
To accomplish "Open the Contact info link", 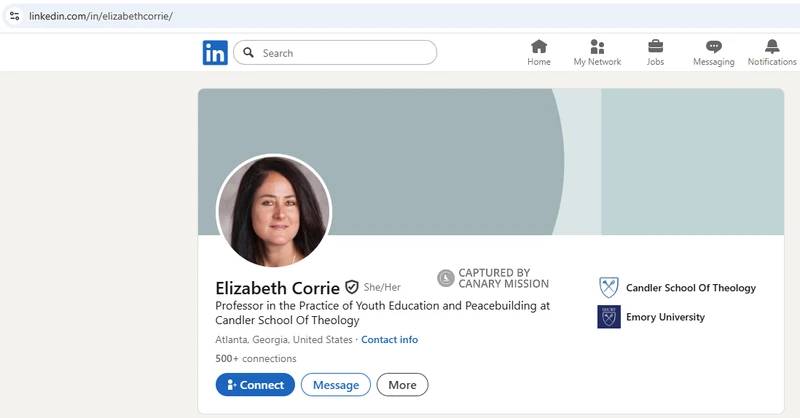I will point(389,339).
